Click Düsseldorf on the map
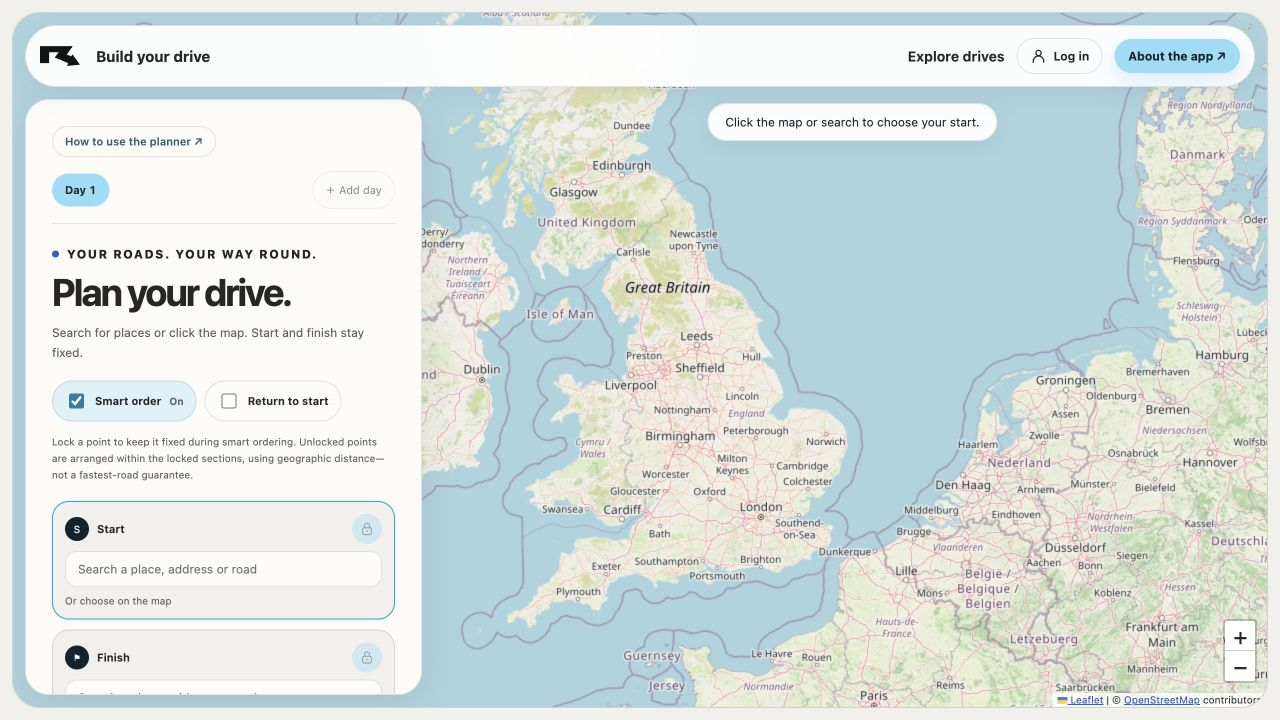The width and height of the screenshot is (1280, 720). tap(1074, 547)
